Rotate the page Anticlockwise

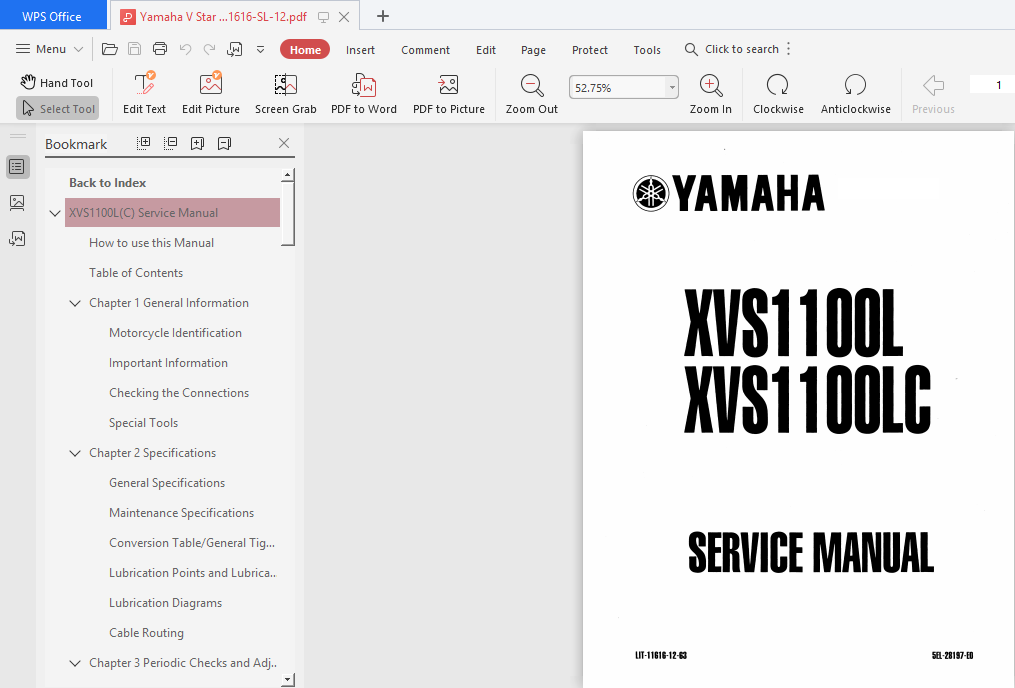tap(856, 93)
